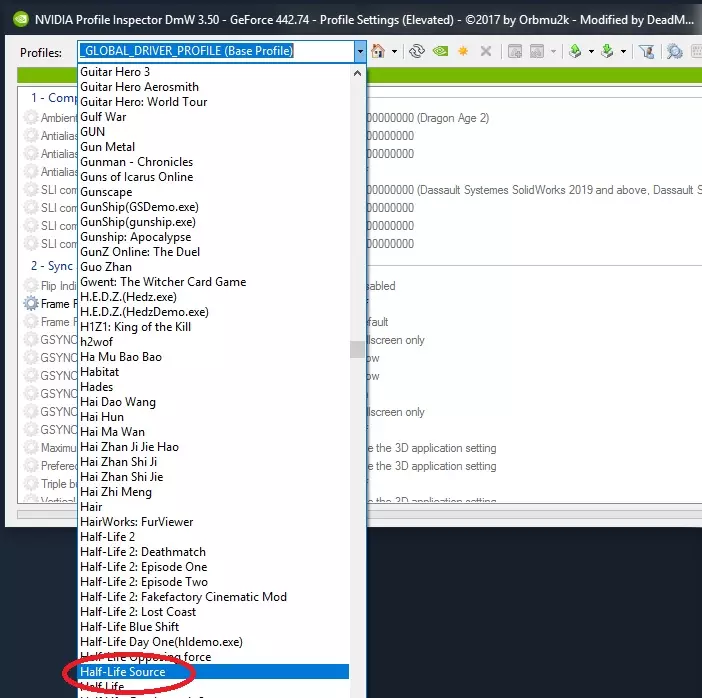Select 'Half-Life Source' profile
This screenshot has width=702, height=698.
point(214,672)
